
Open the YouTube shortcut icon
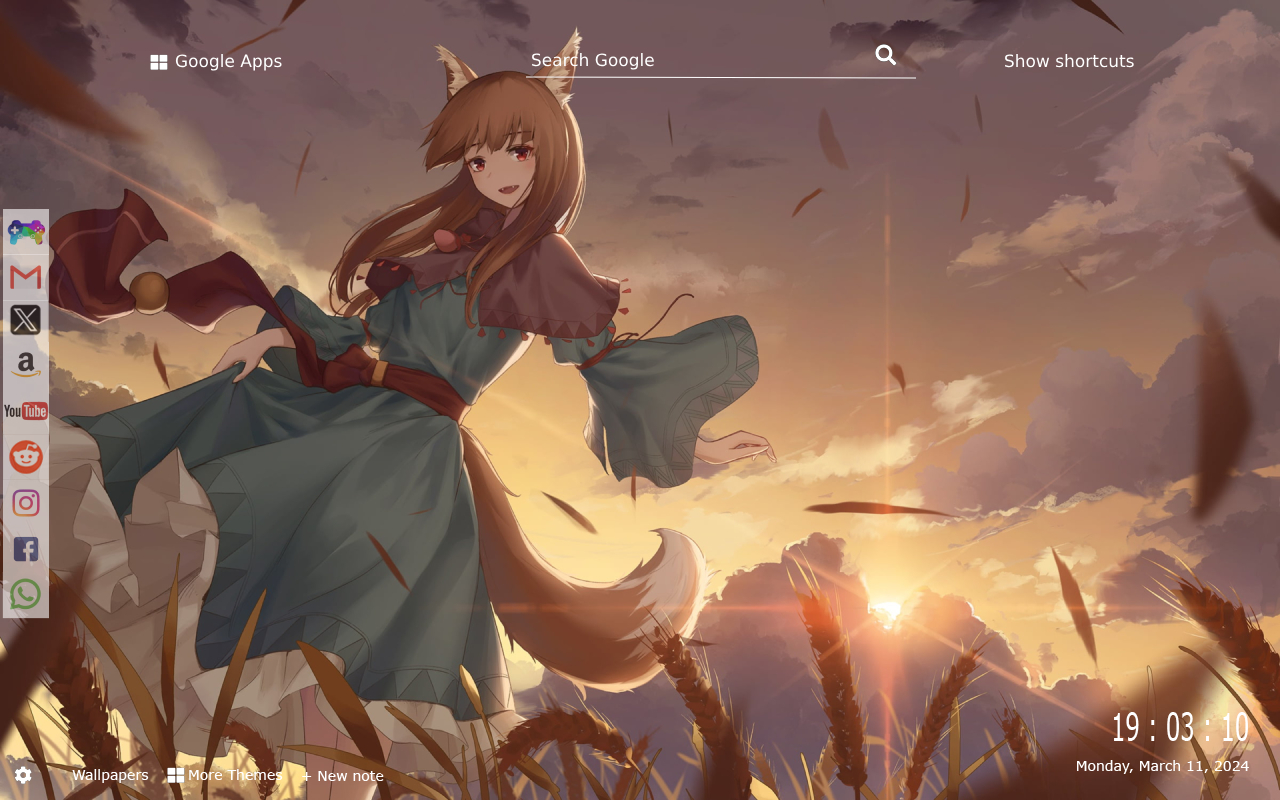tap(26, 411)
